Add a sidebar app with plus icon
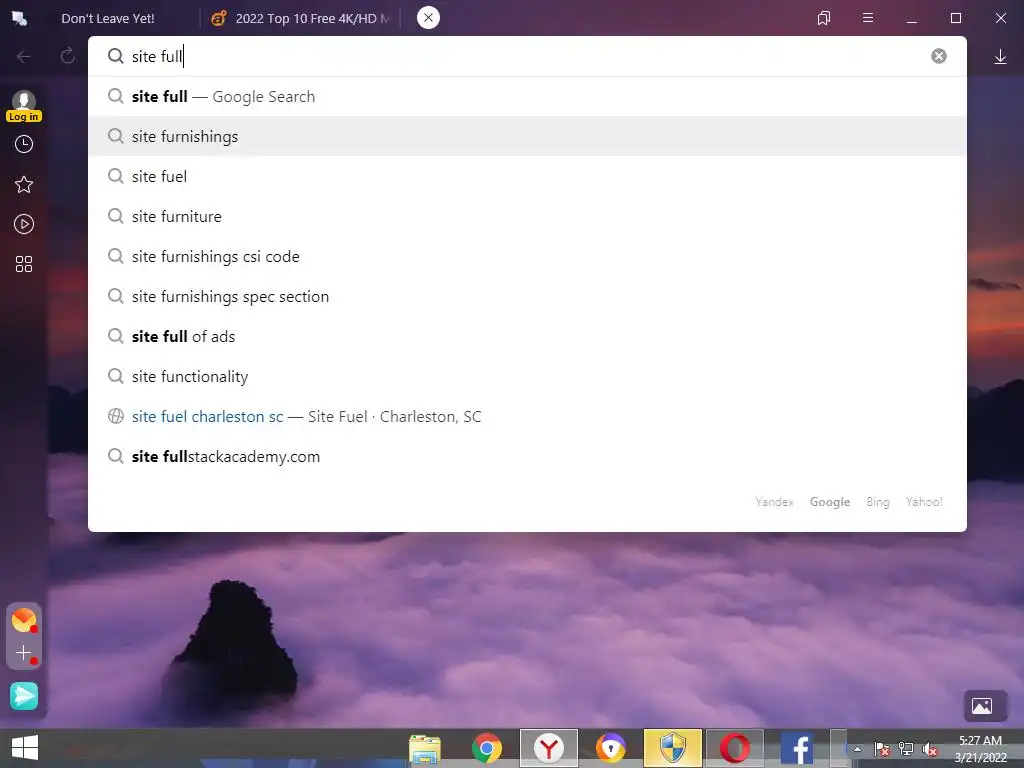This screenshot has width=1024, height=768. point(24,653)
